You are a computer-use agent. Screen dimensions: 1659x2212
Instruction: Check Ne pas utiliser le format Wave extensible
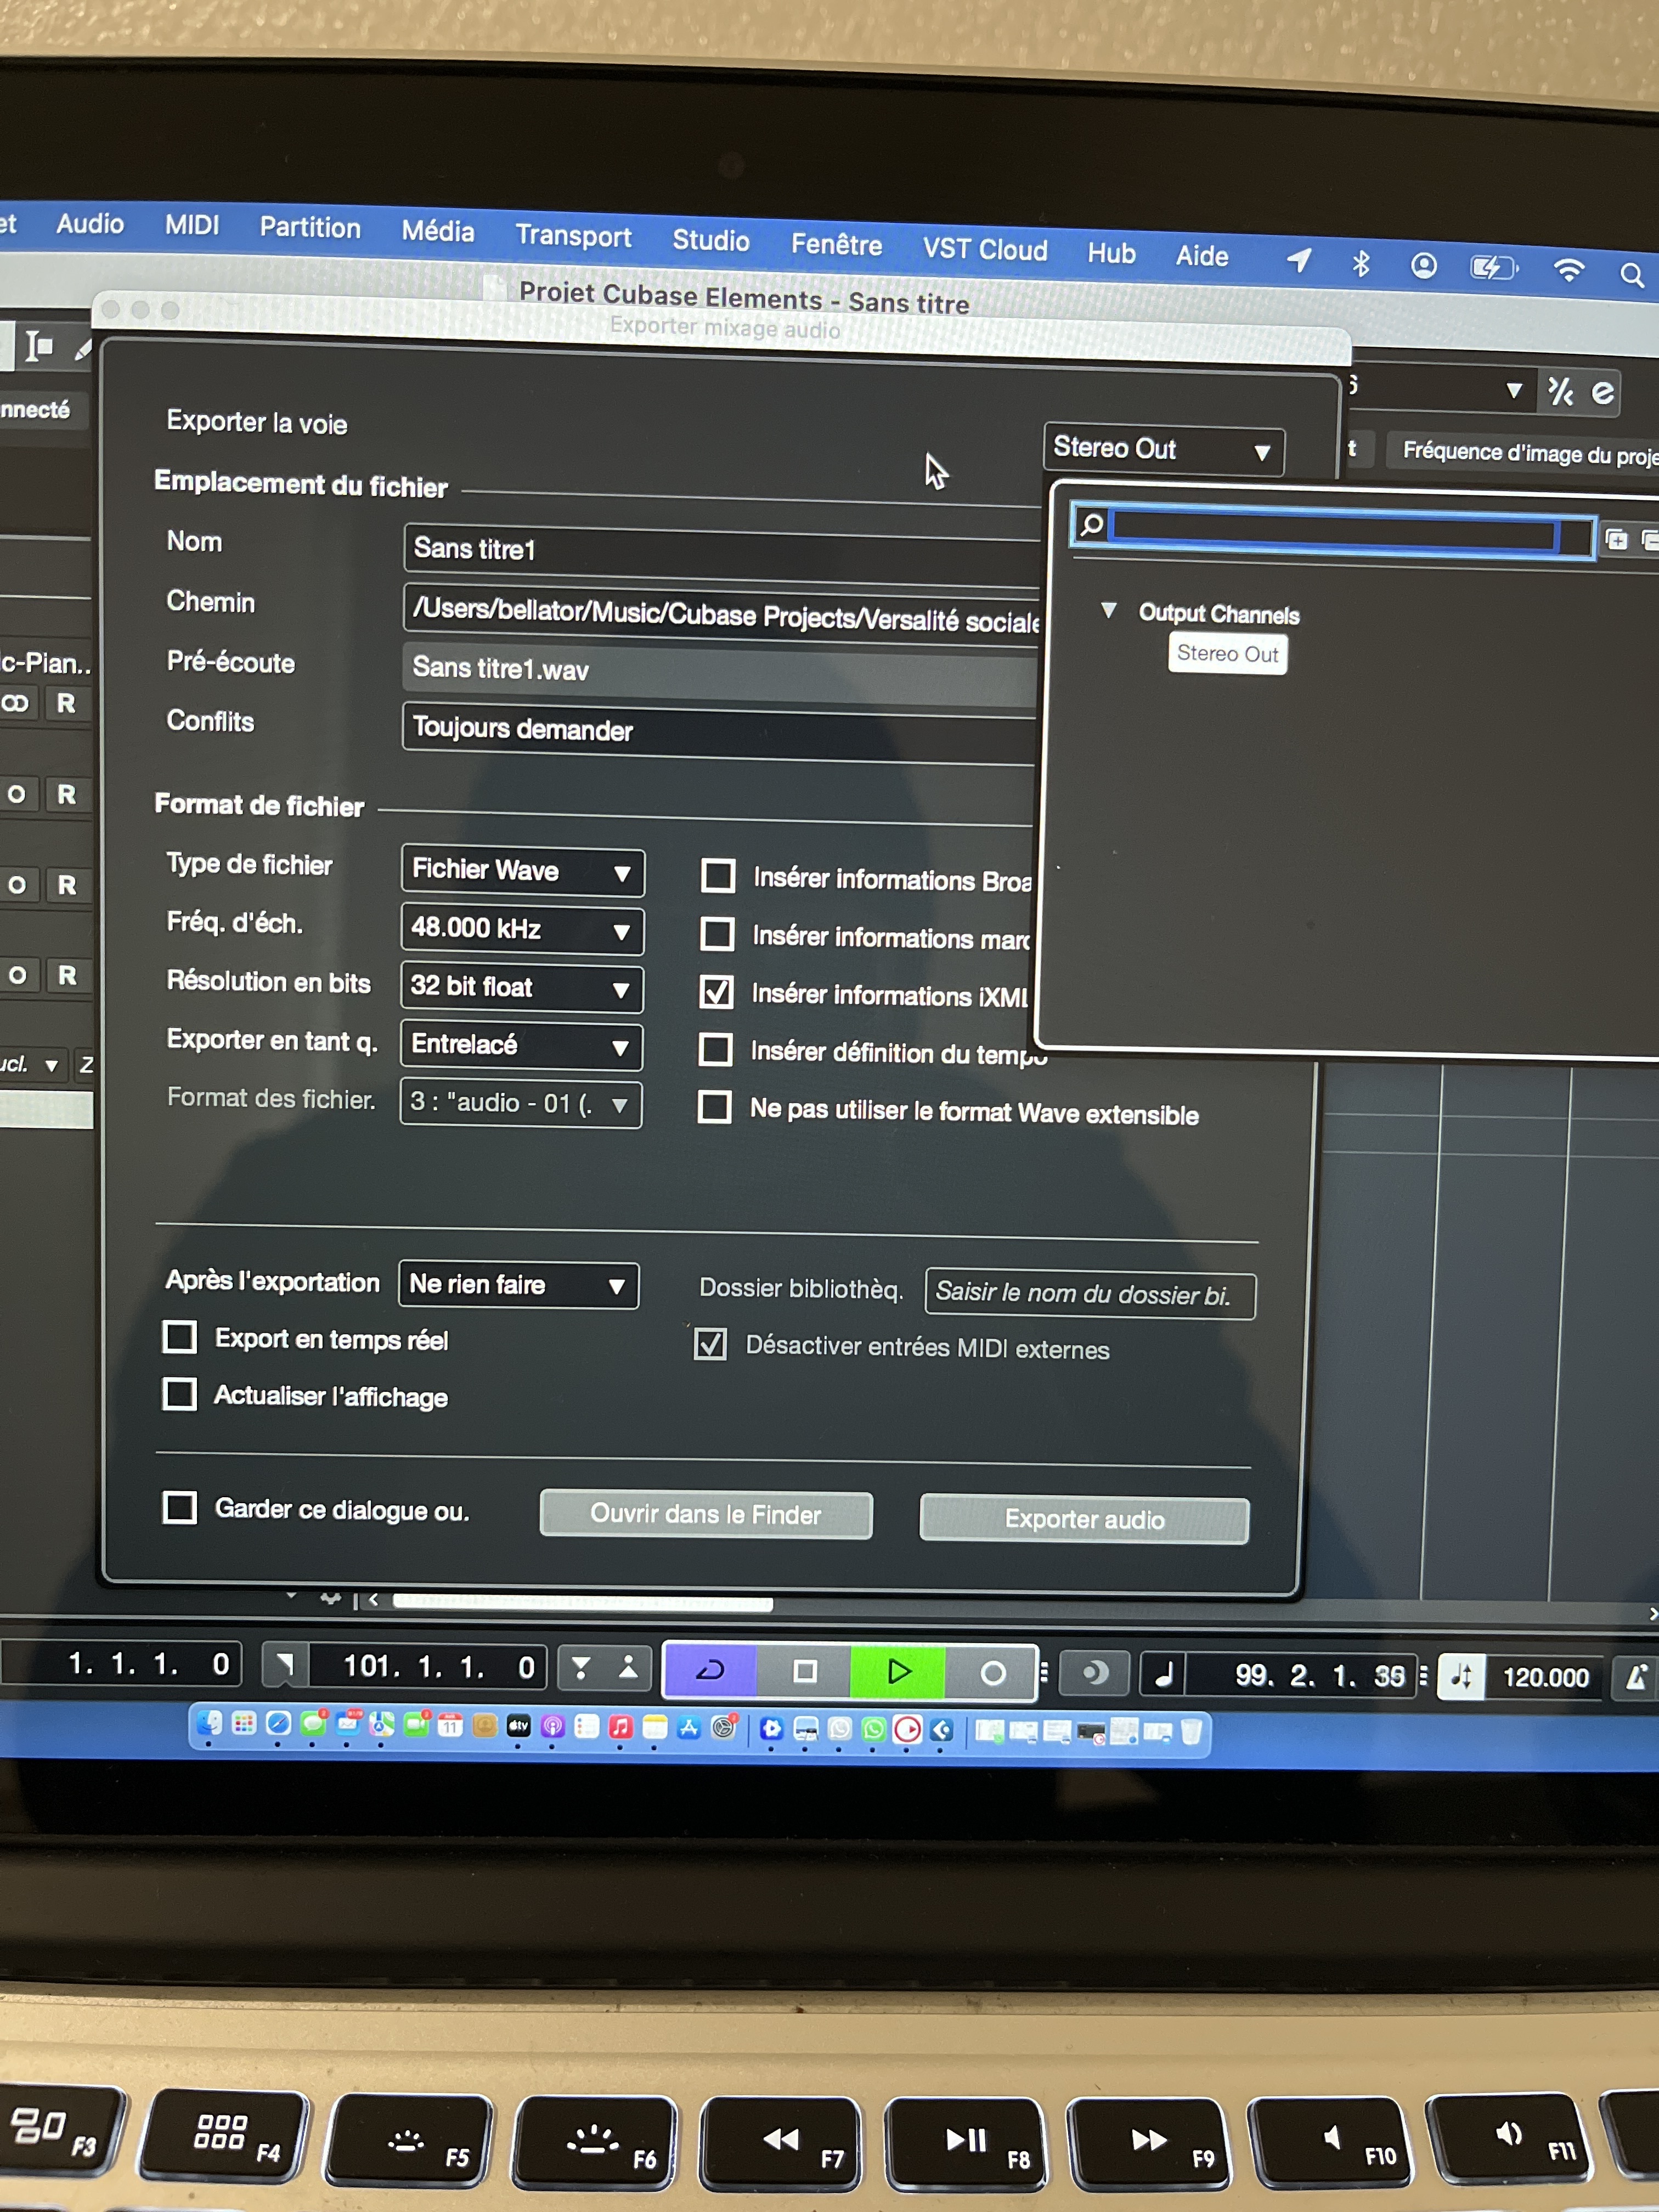(x=714, y=1108)
